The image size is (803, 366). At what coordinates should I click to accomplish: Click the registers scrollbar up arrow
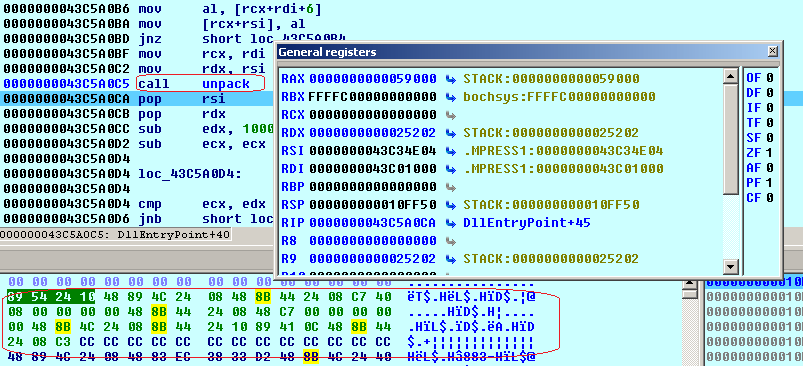pos(731,77)
